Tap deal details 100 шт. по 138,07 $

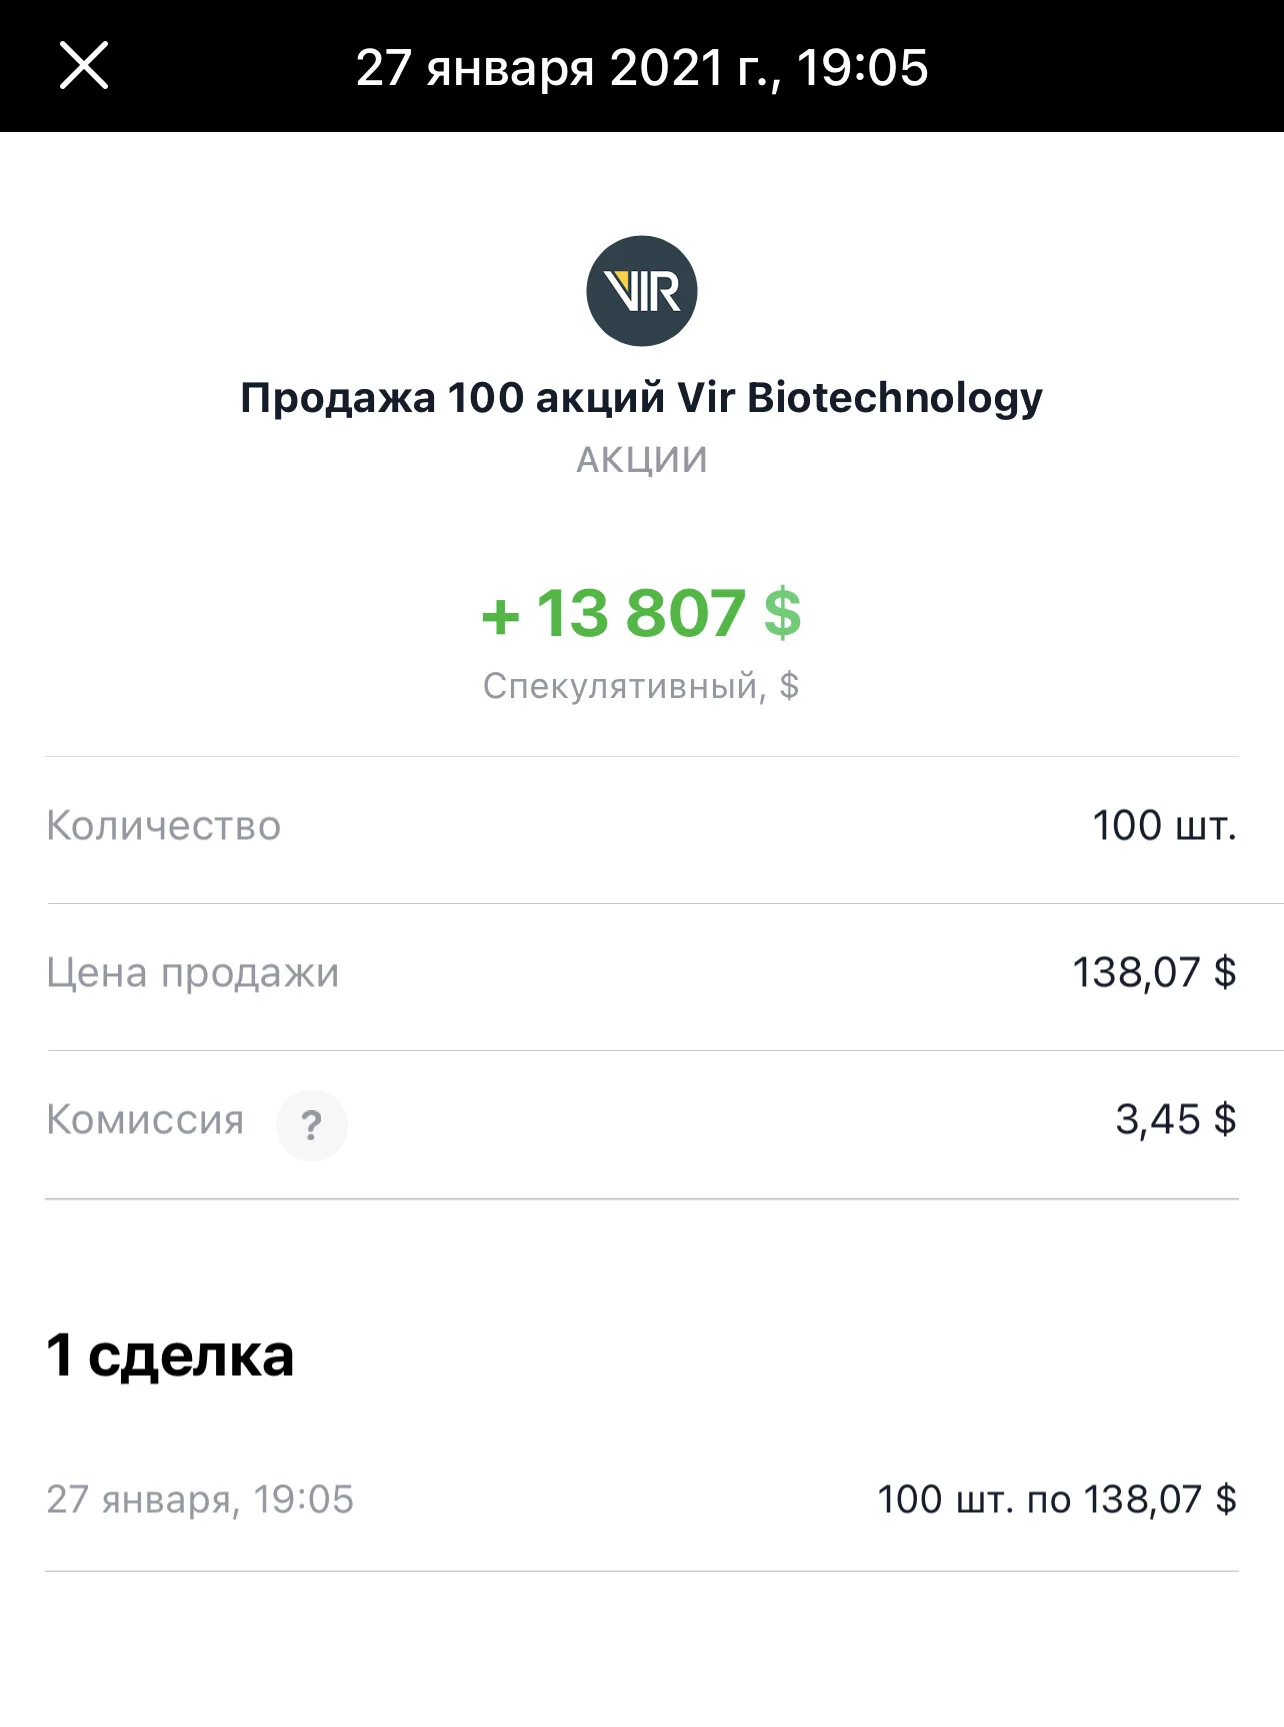pyautogui.click(x=1057, y=1499)
